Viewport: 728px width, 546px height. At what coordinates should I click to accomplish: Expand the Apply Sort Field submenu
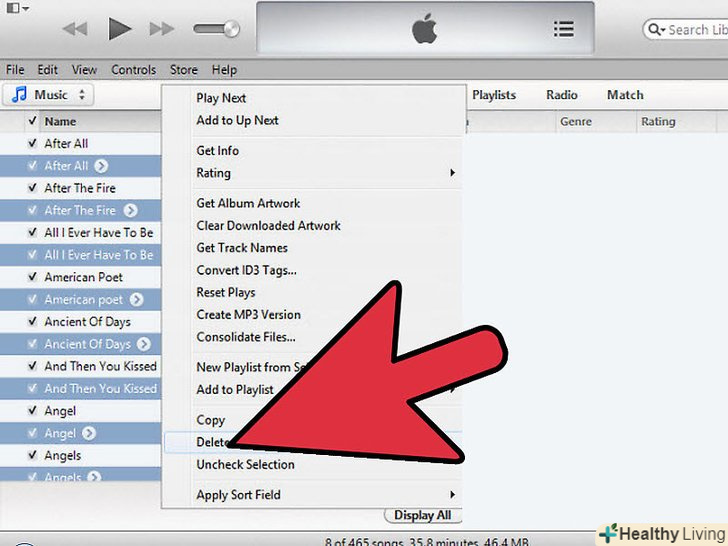[325, 495]
